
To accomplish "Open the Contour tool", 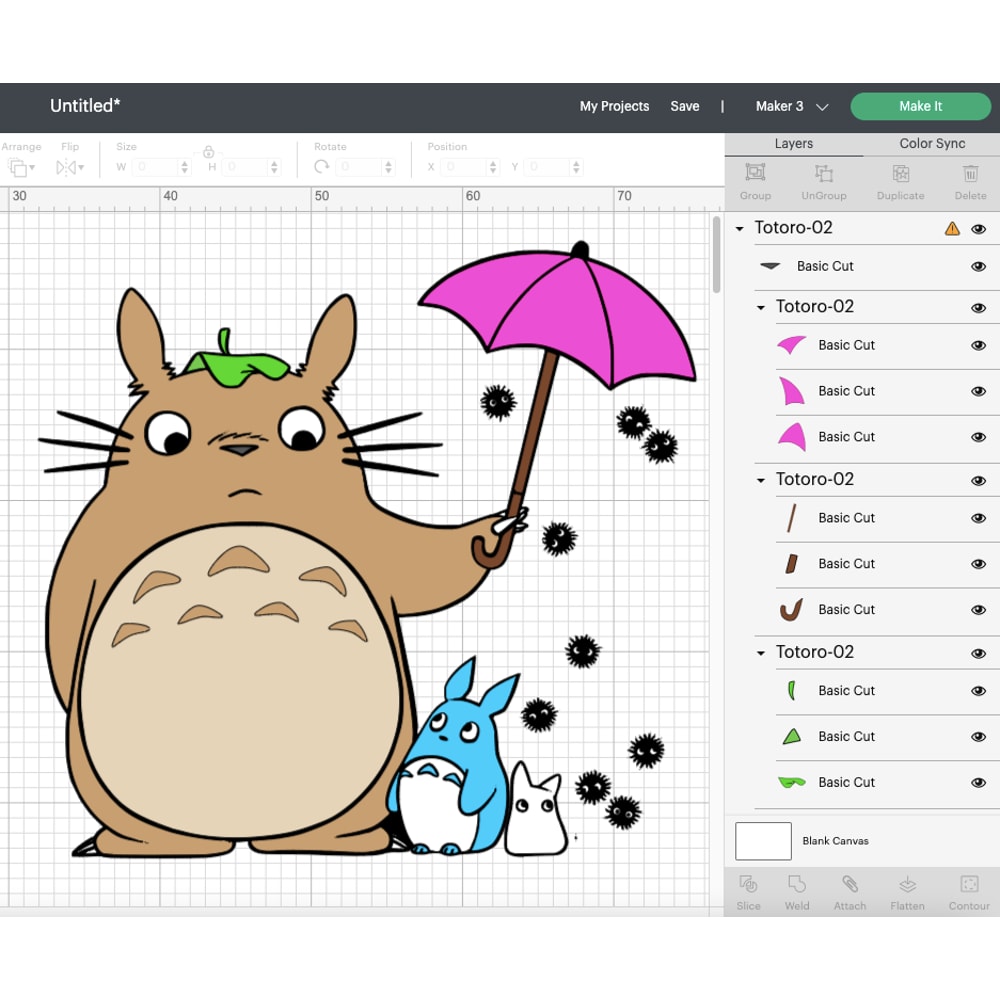I will click(968, 890).
